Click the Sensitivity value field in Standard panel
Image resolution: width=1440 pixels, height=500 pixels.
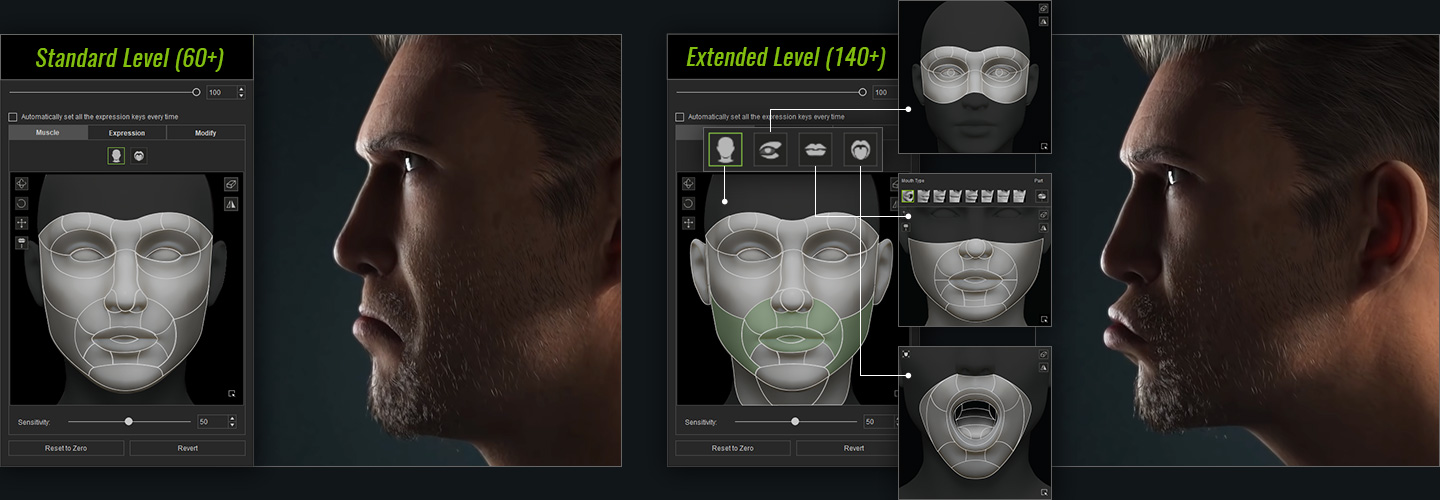tap(214, 422)
